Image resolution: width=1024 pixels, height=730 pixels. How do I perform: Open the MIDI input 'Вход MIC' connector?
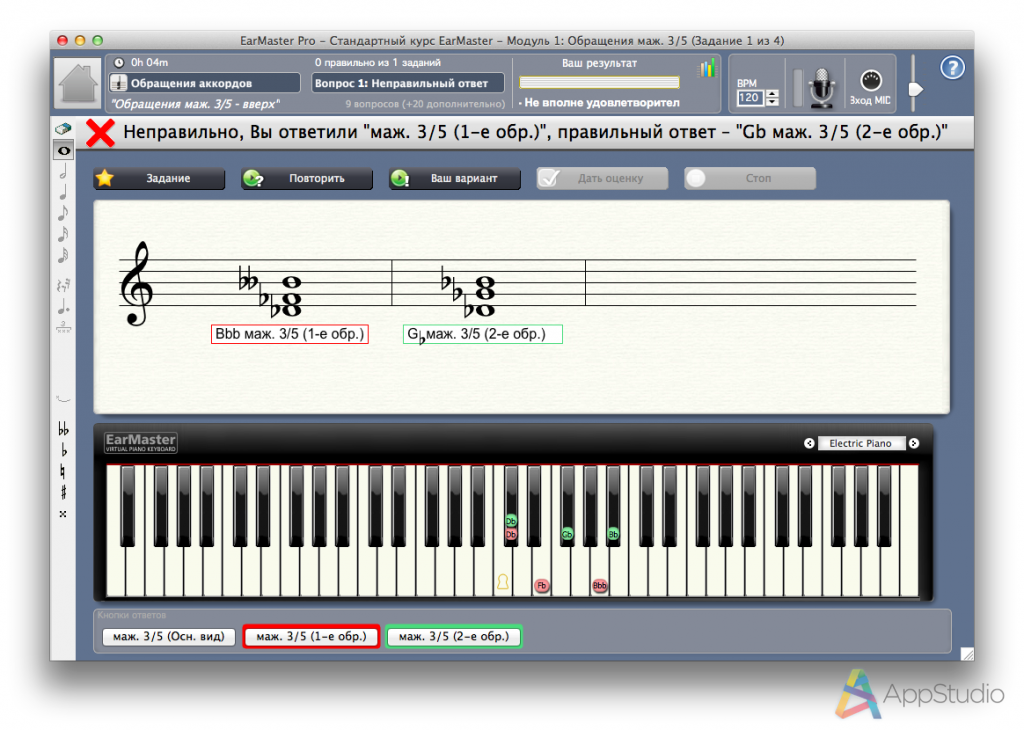871,87
